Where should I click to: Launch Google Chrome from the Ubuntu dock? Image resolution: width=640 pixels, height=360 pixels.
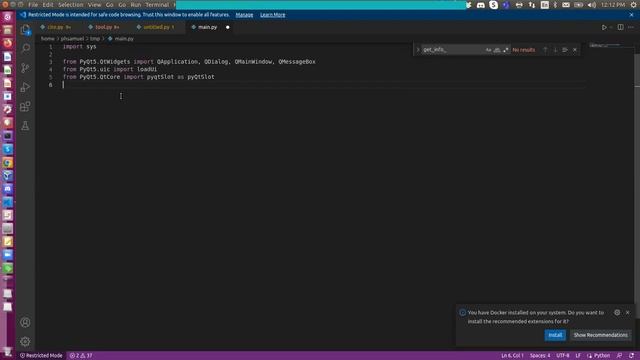(x=7, y=162)
